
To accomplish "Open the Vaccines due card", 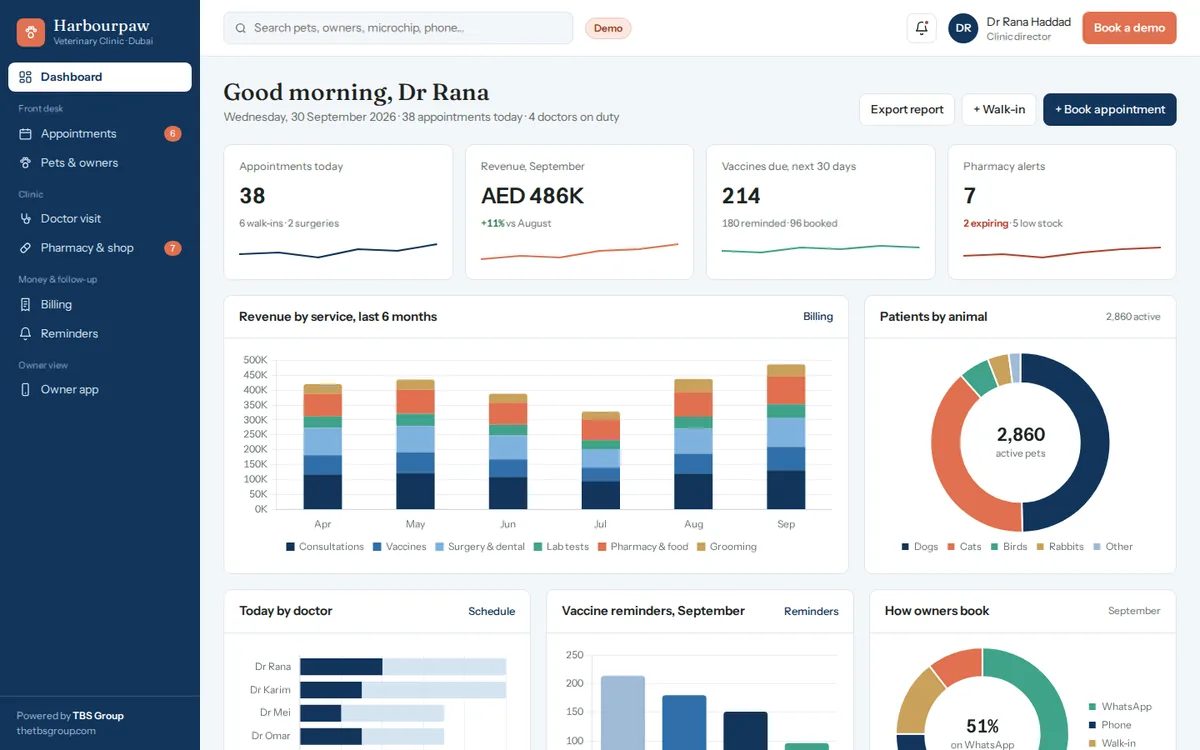I will point(821,212).
